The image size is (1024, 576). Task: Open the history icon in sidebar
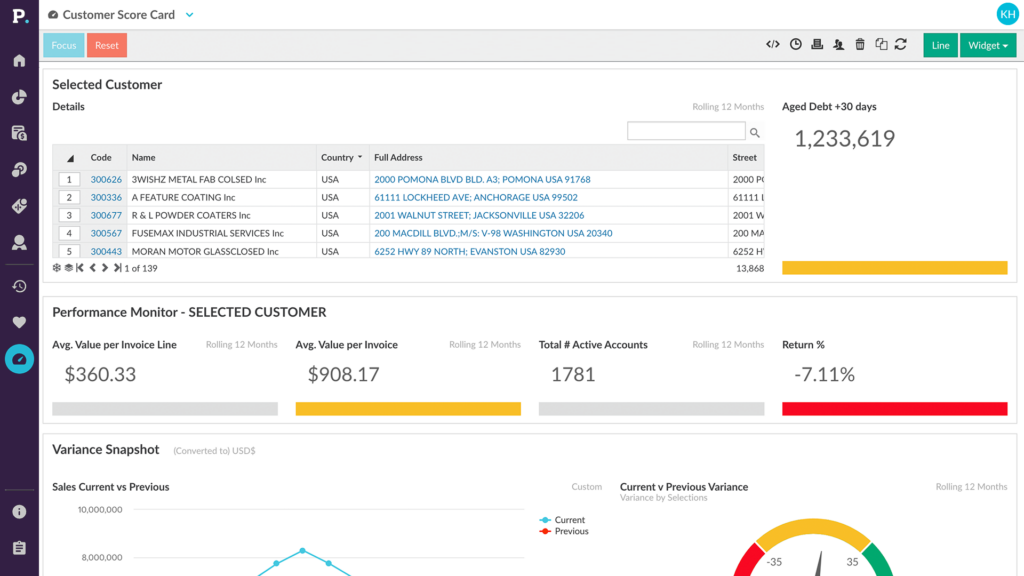[x=19, y=286]
